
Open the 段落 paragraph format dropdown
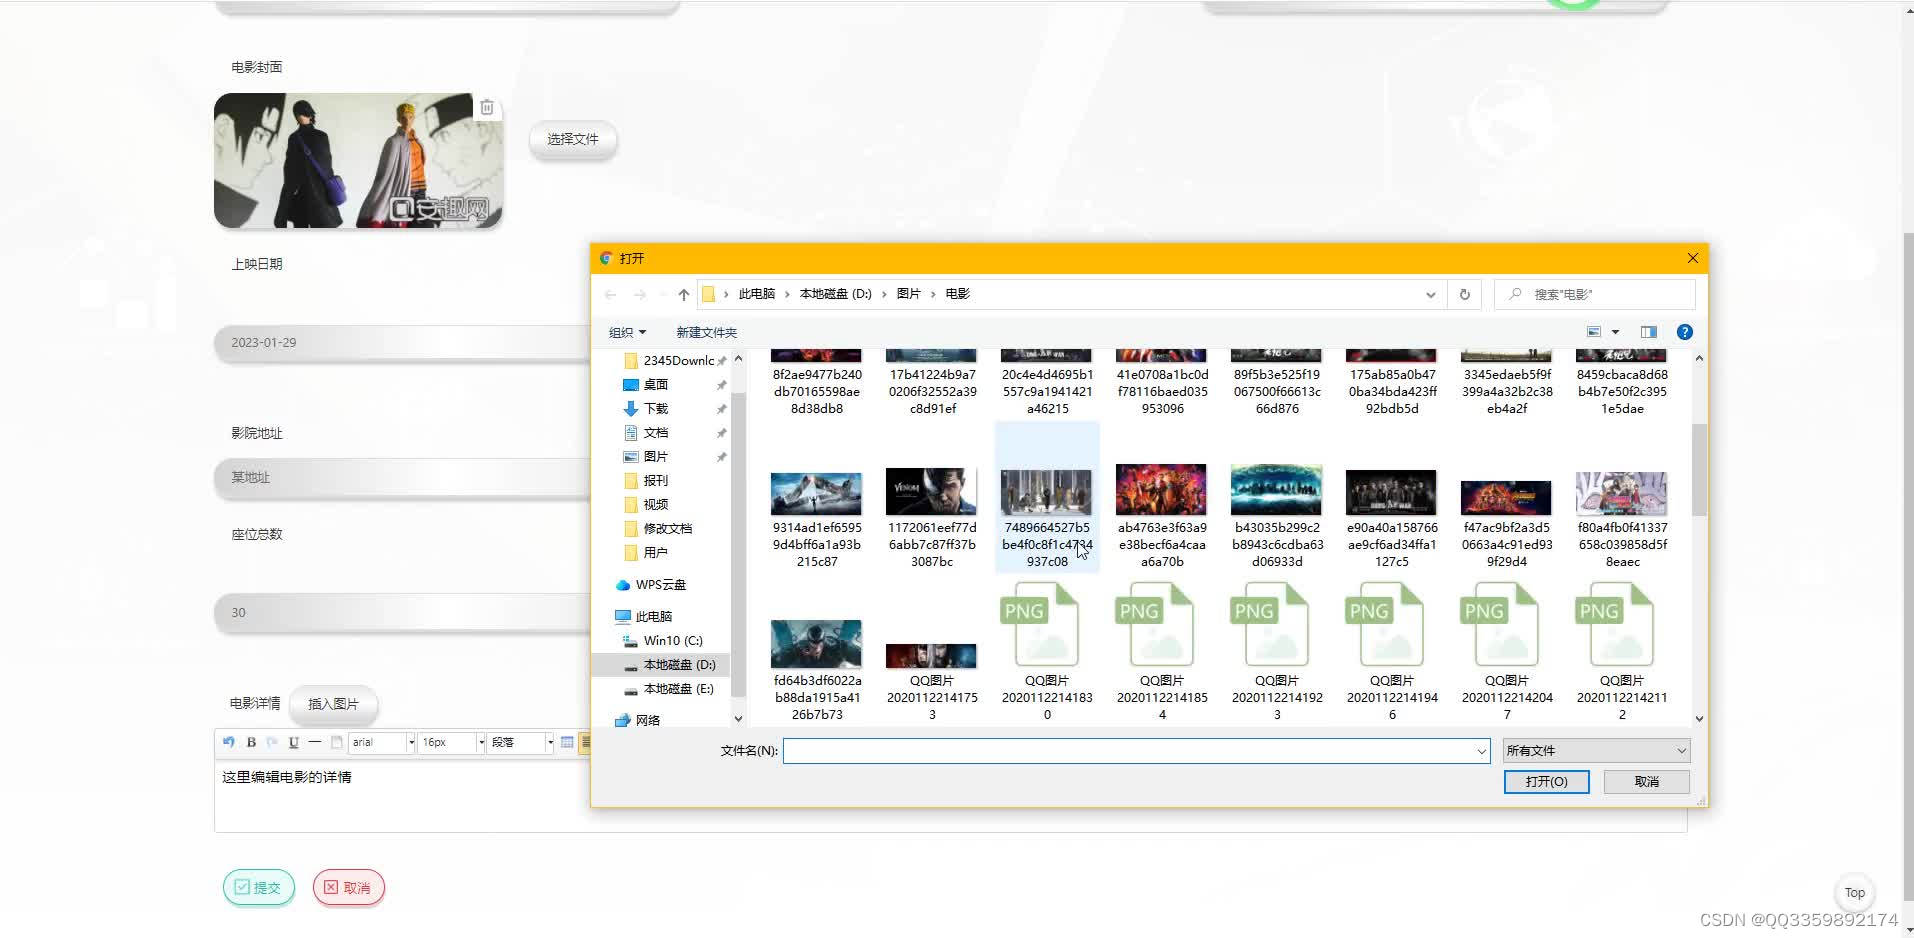(x=520, y=742)
